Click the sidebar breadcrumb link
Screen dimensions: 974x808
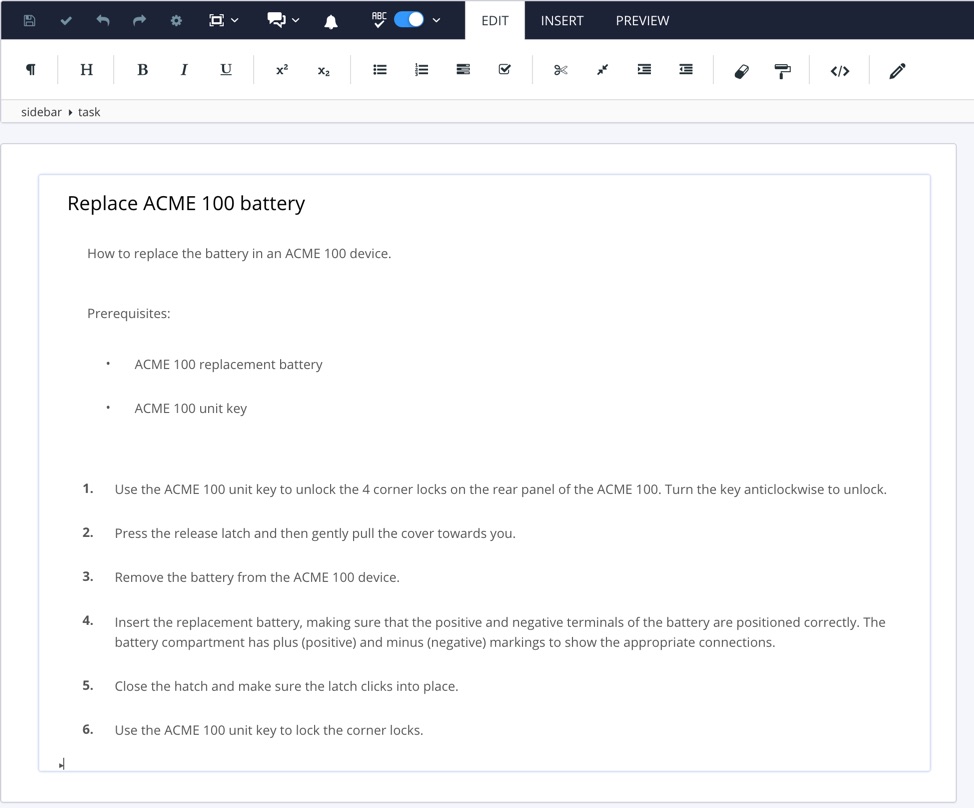click(41, 112)
